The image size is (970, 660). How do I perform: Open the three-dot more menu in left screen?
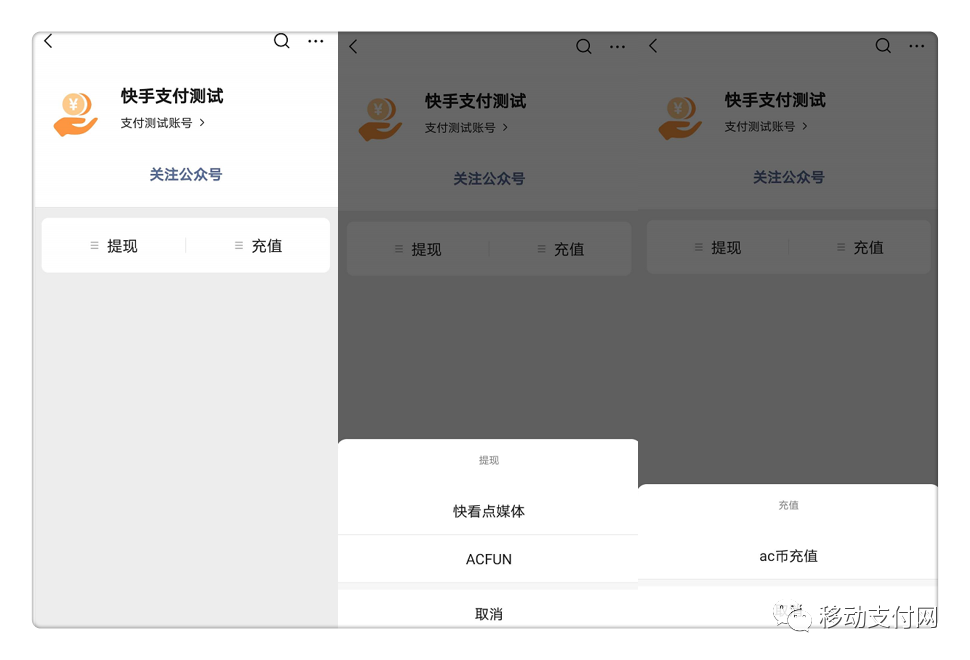[x=316, y=41]
